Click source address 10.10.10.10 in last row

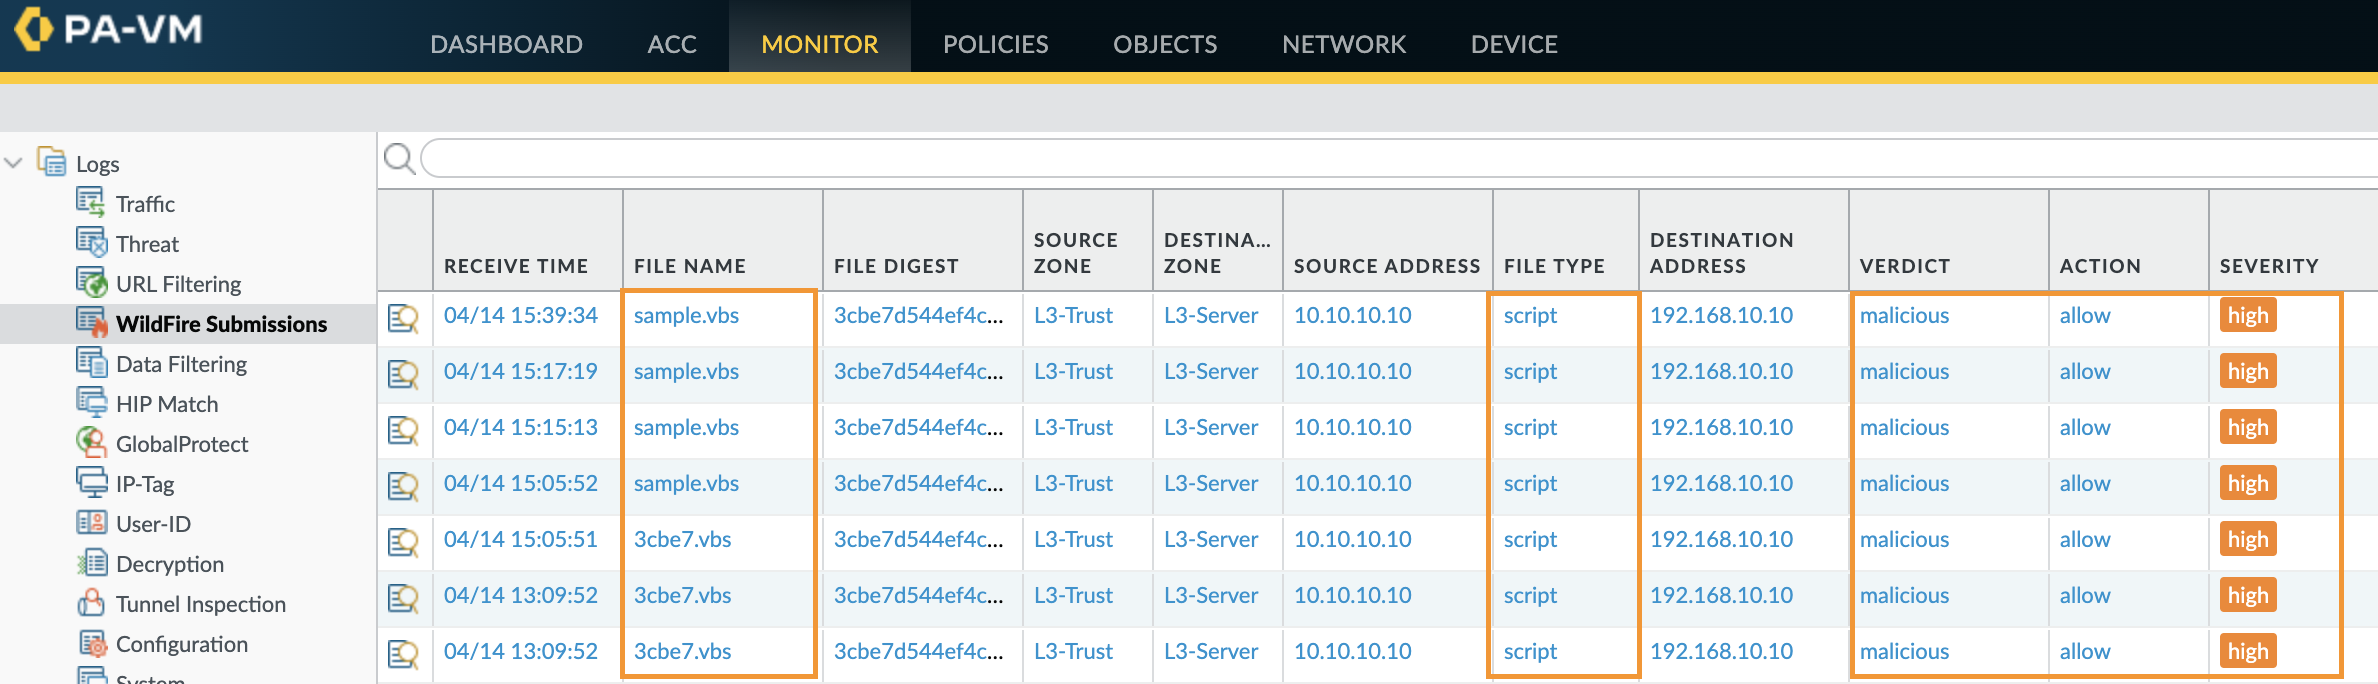coord(1352,652)
